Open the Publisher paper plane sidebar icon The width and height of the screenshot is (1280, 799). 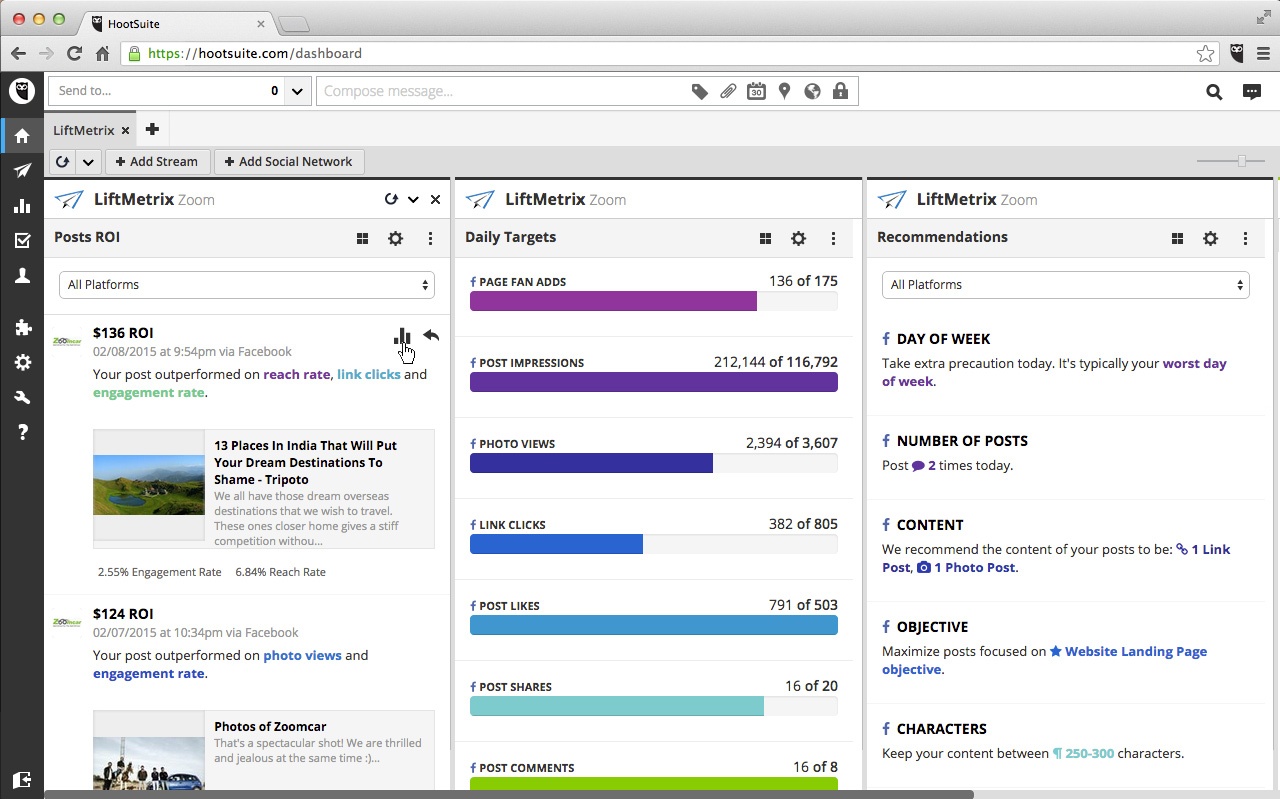tap(22, 171)
